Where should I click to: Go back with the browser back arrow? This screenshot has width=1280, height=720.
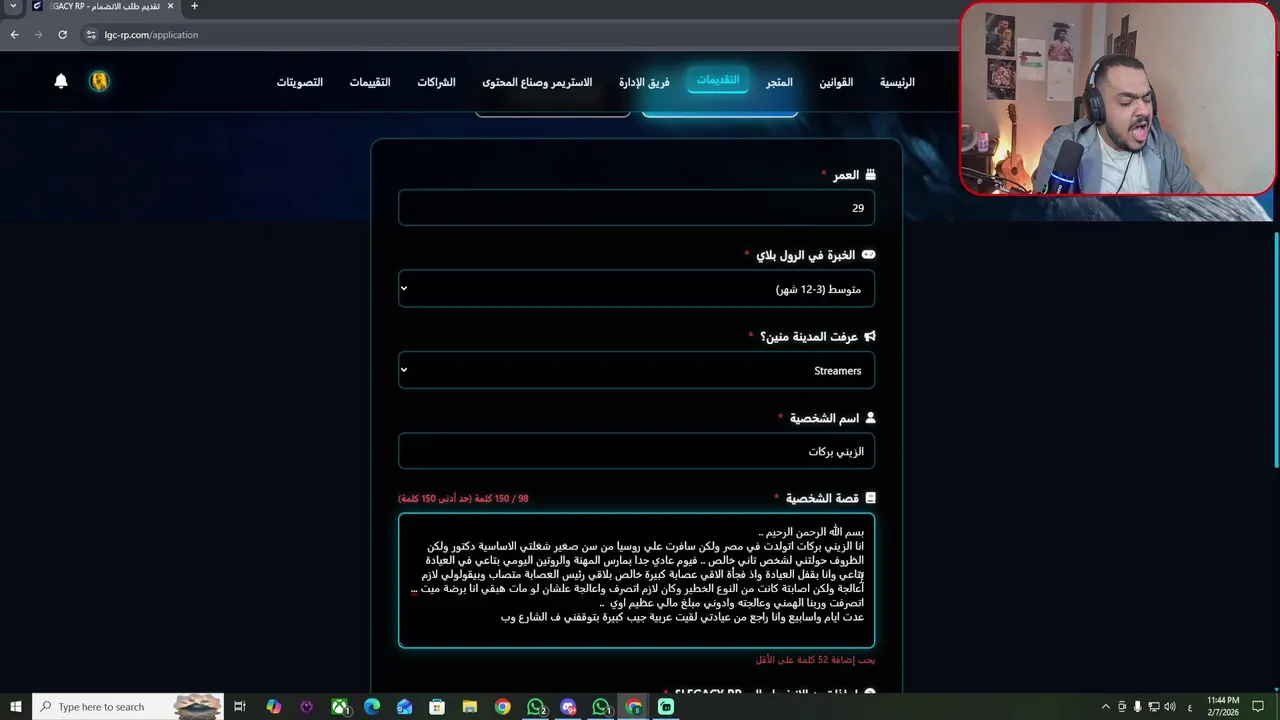[x=14, y=34]
